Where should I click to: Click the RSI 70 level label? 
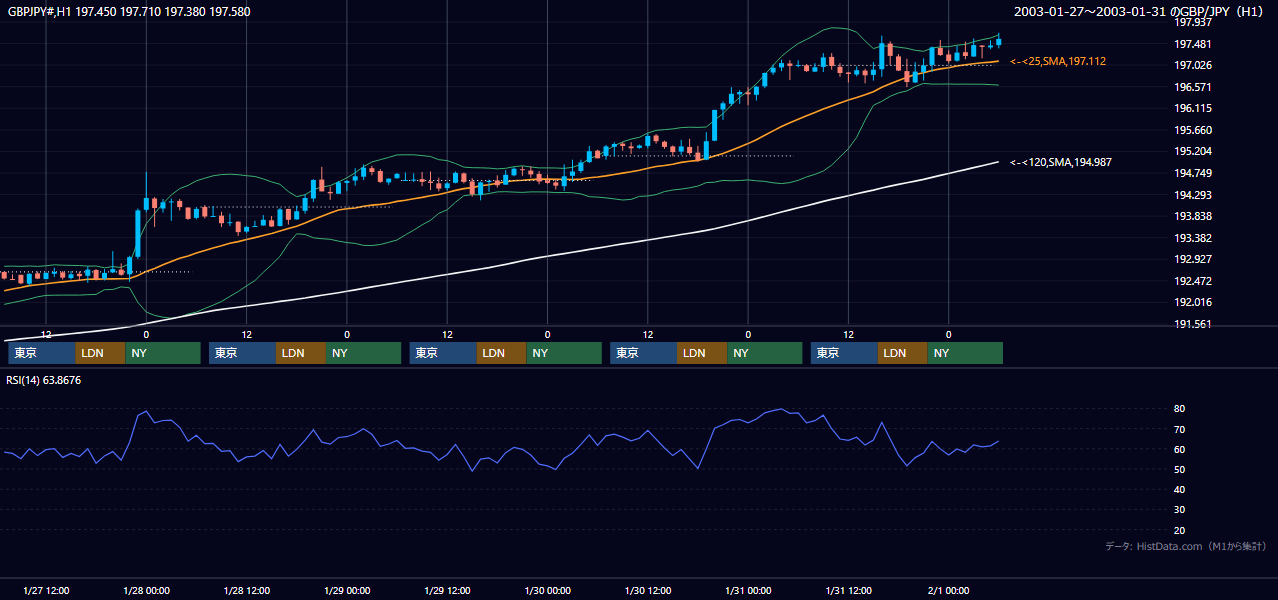(1180, 429)
